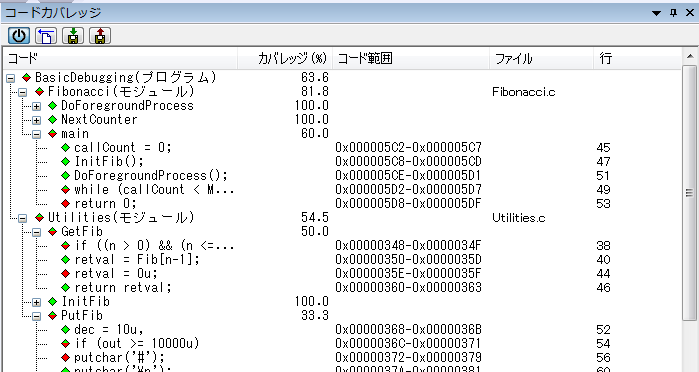699x372 pixels.
Task: Select the 'while (callCount < M...' row
Action: coord(342,190)
